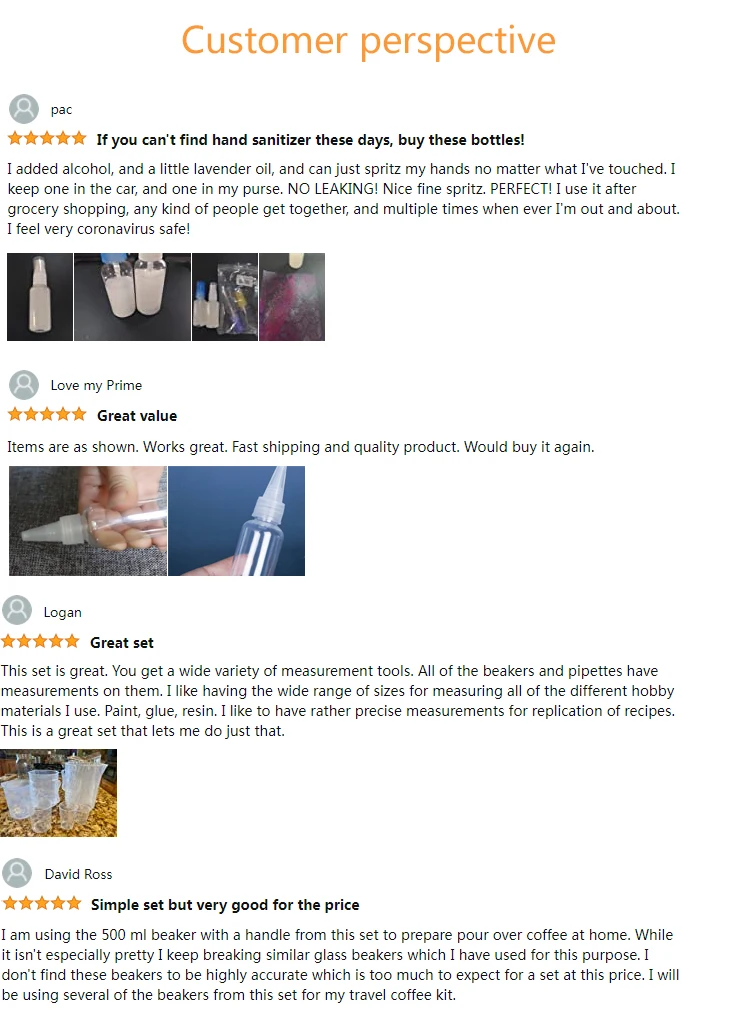Click the star rating on pac's review
750x1011 pixels.
tap(46, 139)
